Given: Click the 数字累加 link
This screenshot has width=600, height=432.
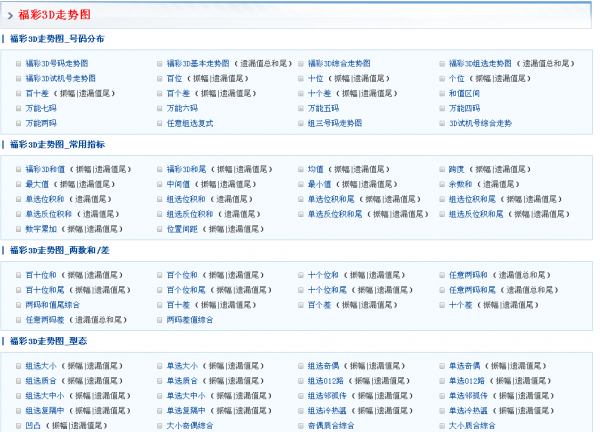Looking at the screenshot, I should 41,229.
